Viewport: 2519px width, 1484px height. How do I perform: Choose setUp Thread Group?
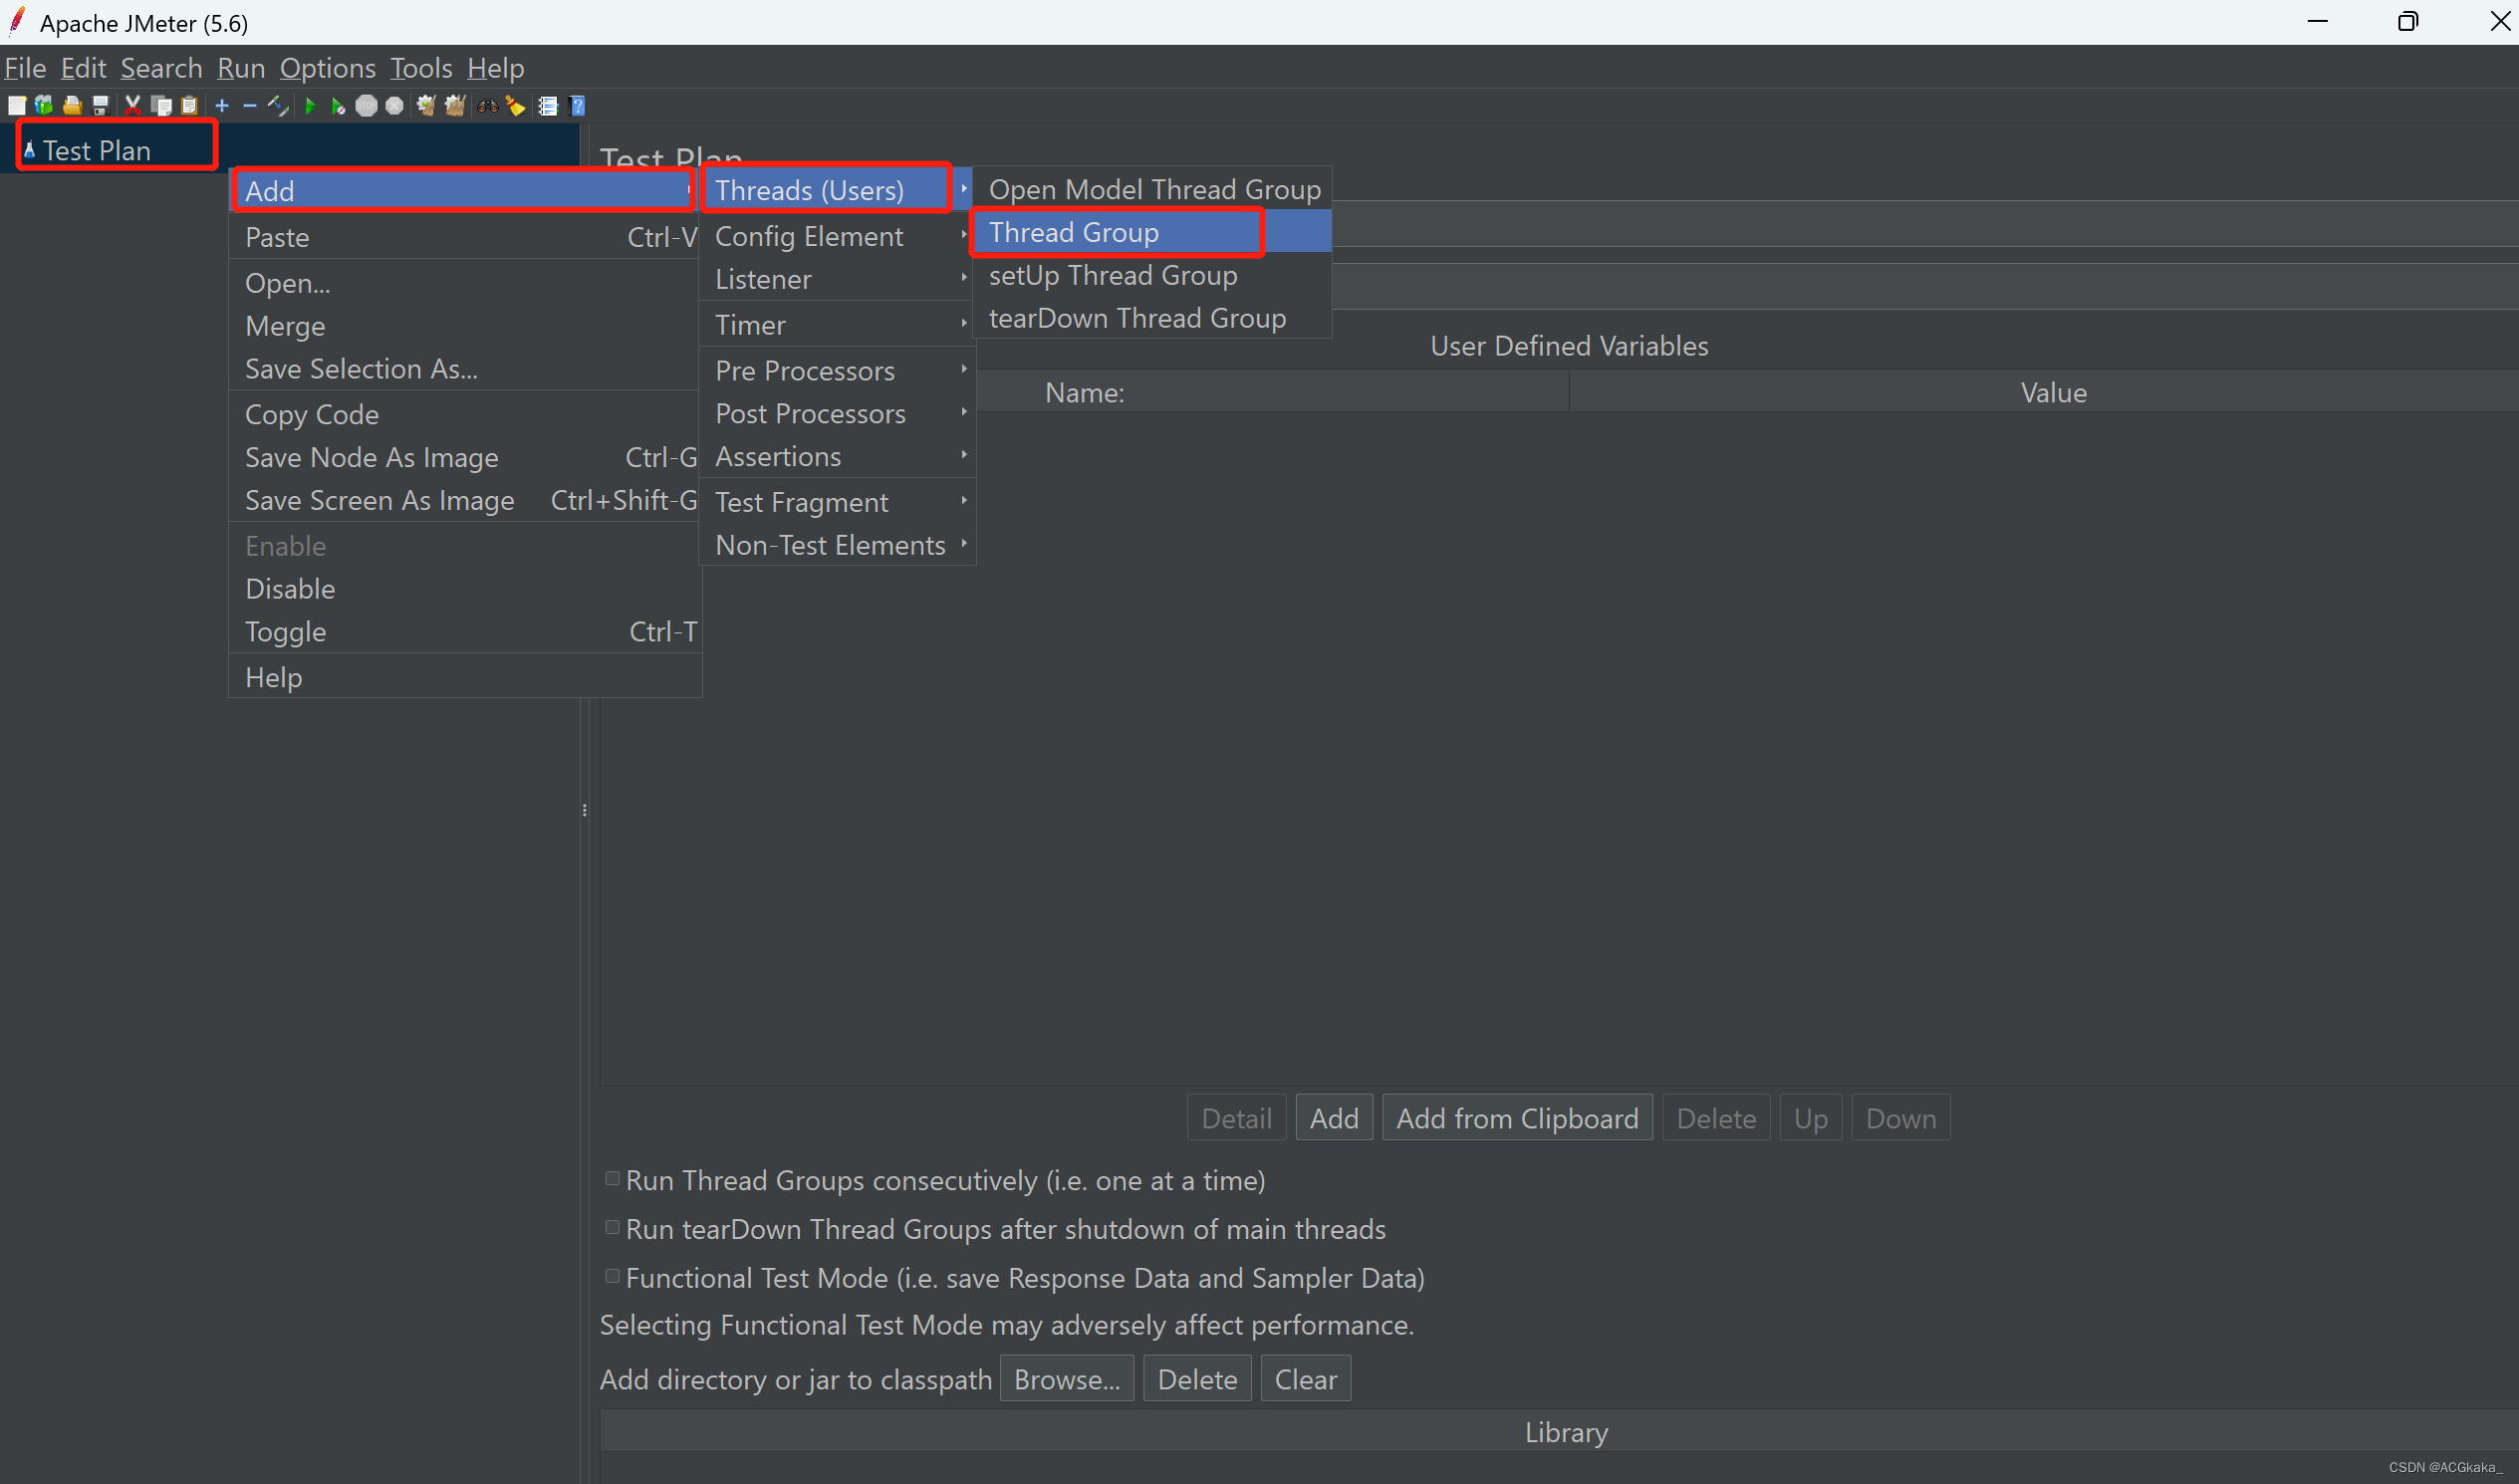pyautogui.click(x=1152, y=275)
